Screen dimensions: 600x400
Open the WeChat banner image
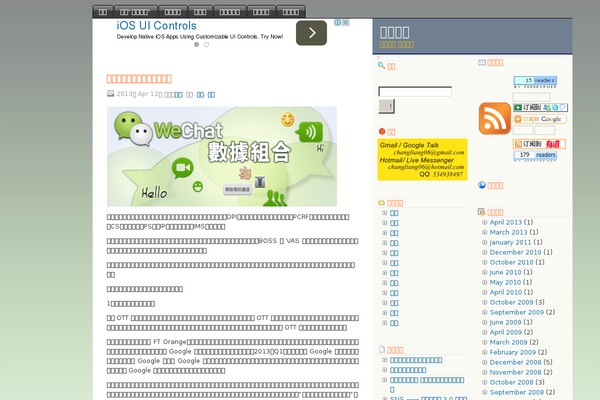pyautogui.click(x=222, y=156)
